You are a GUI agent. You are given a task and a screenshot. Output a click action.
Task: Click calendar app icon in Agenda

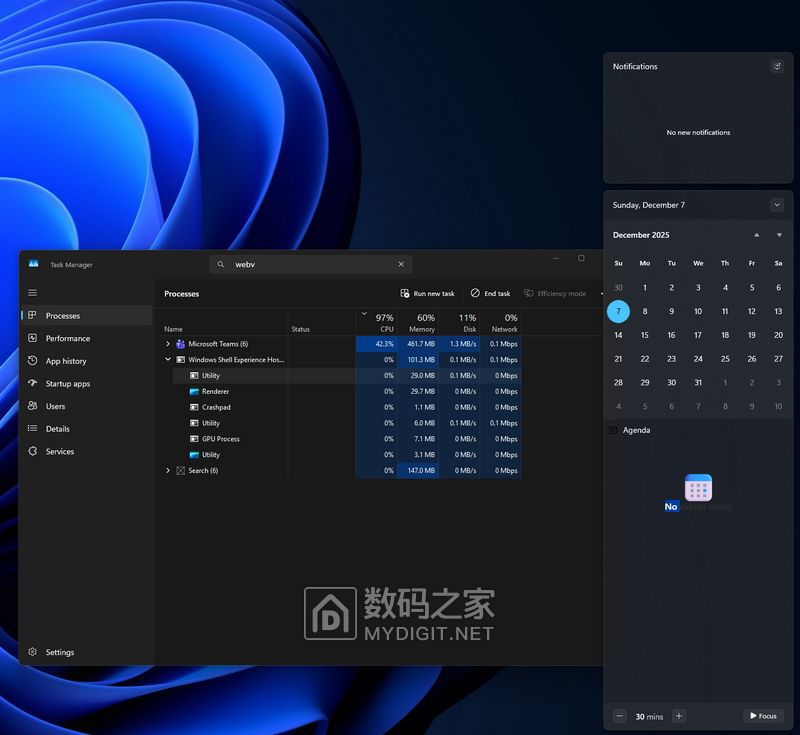[698, 488]
